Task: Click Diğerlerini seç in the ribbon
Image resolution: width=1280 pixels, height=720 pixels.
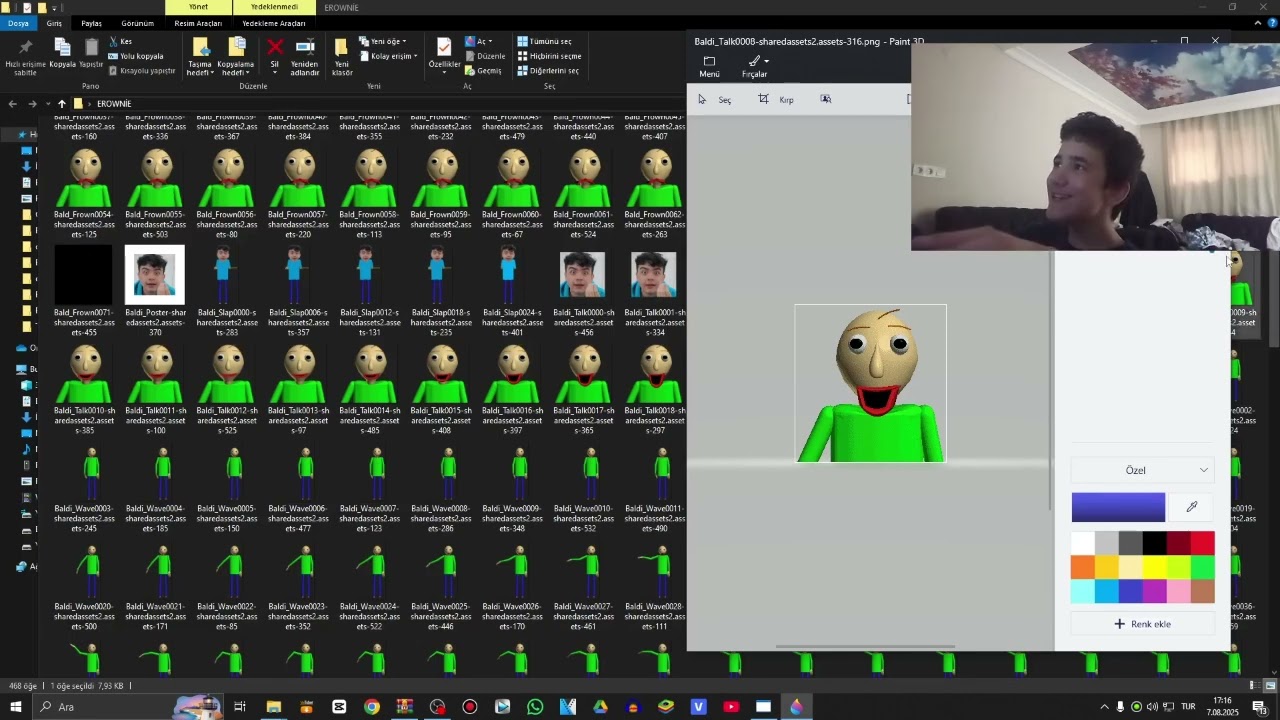Action: coord(548,71)
